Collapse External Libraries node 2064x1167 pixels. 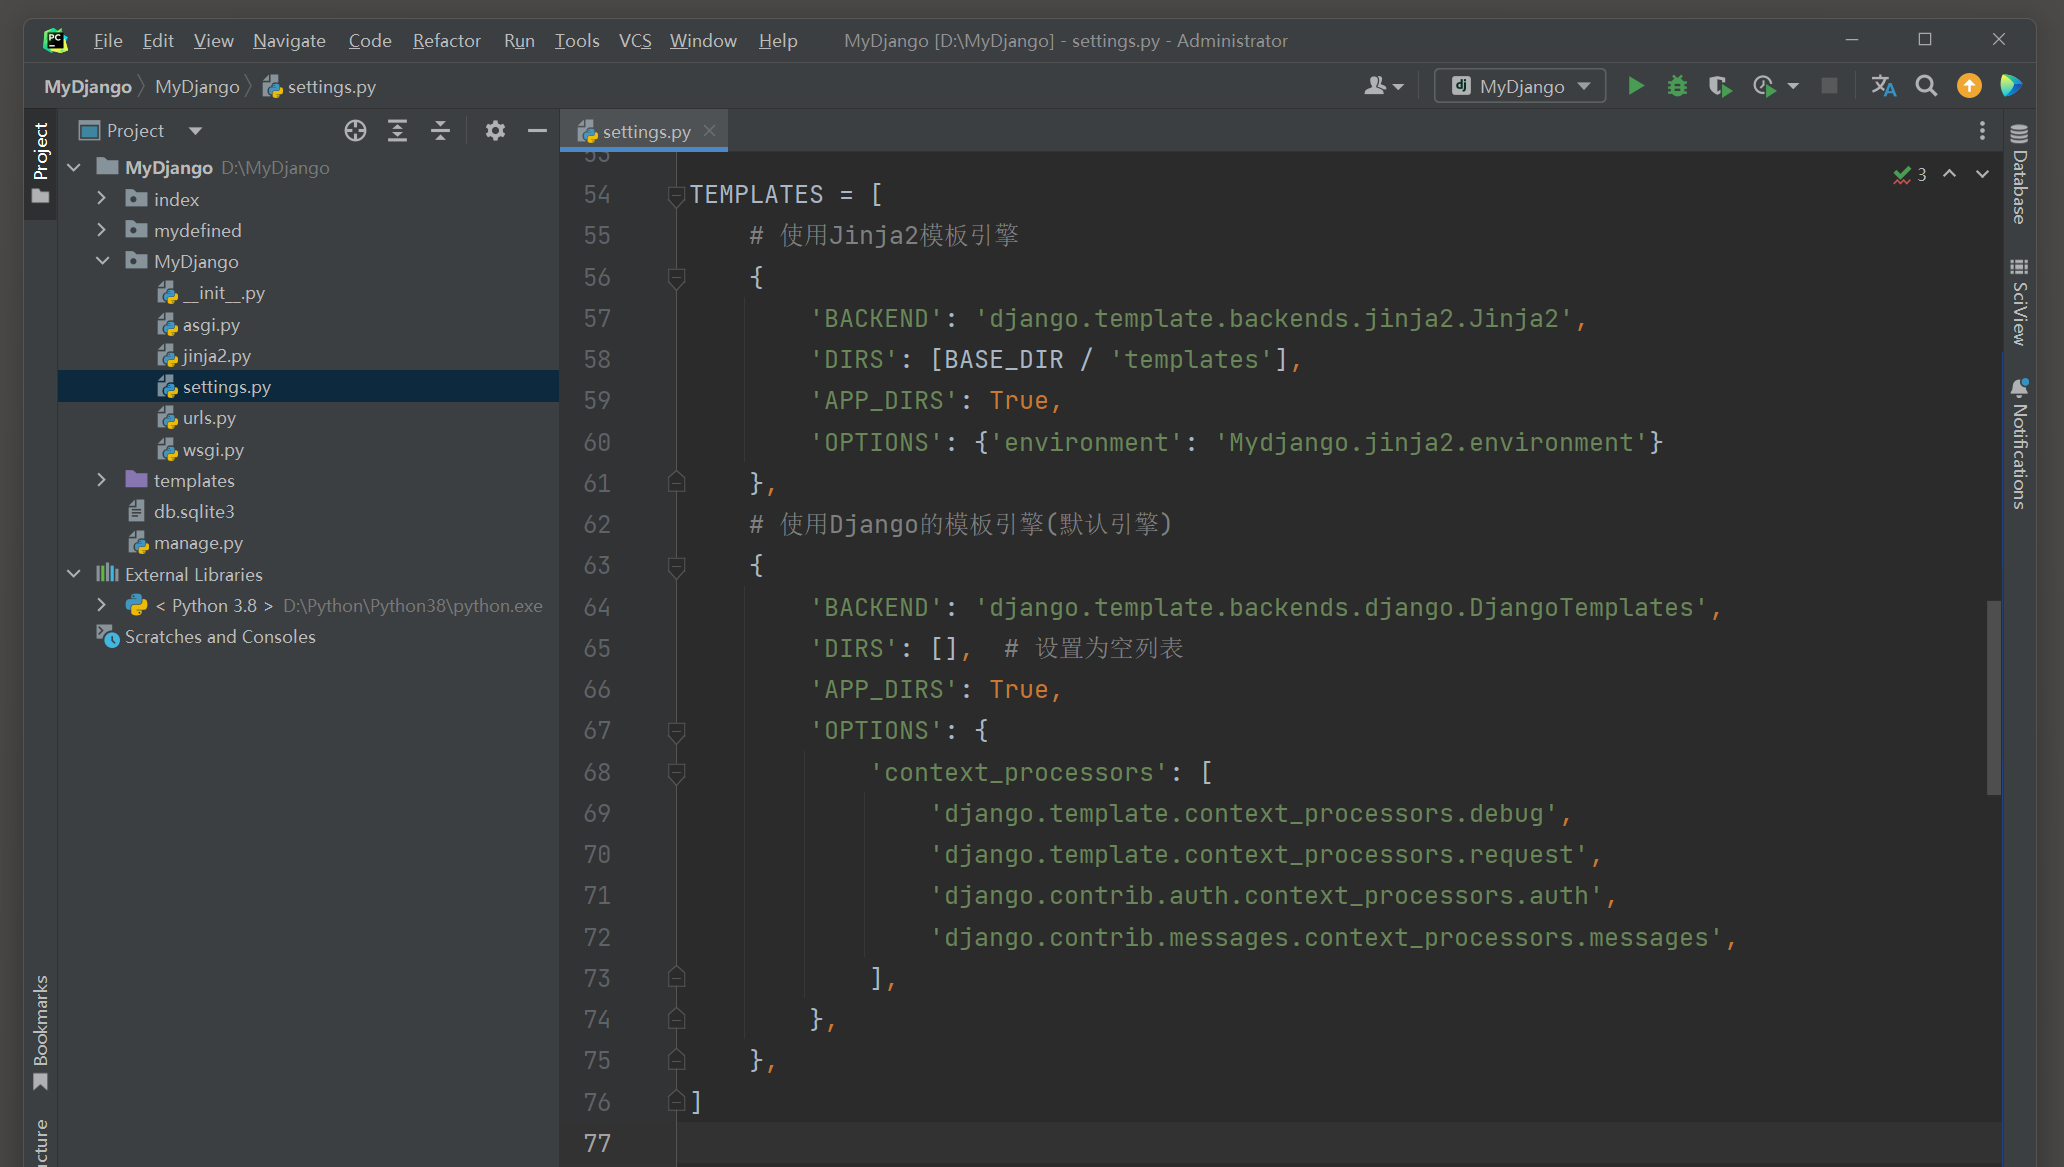click(73, 574)
